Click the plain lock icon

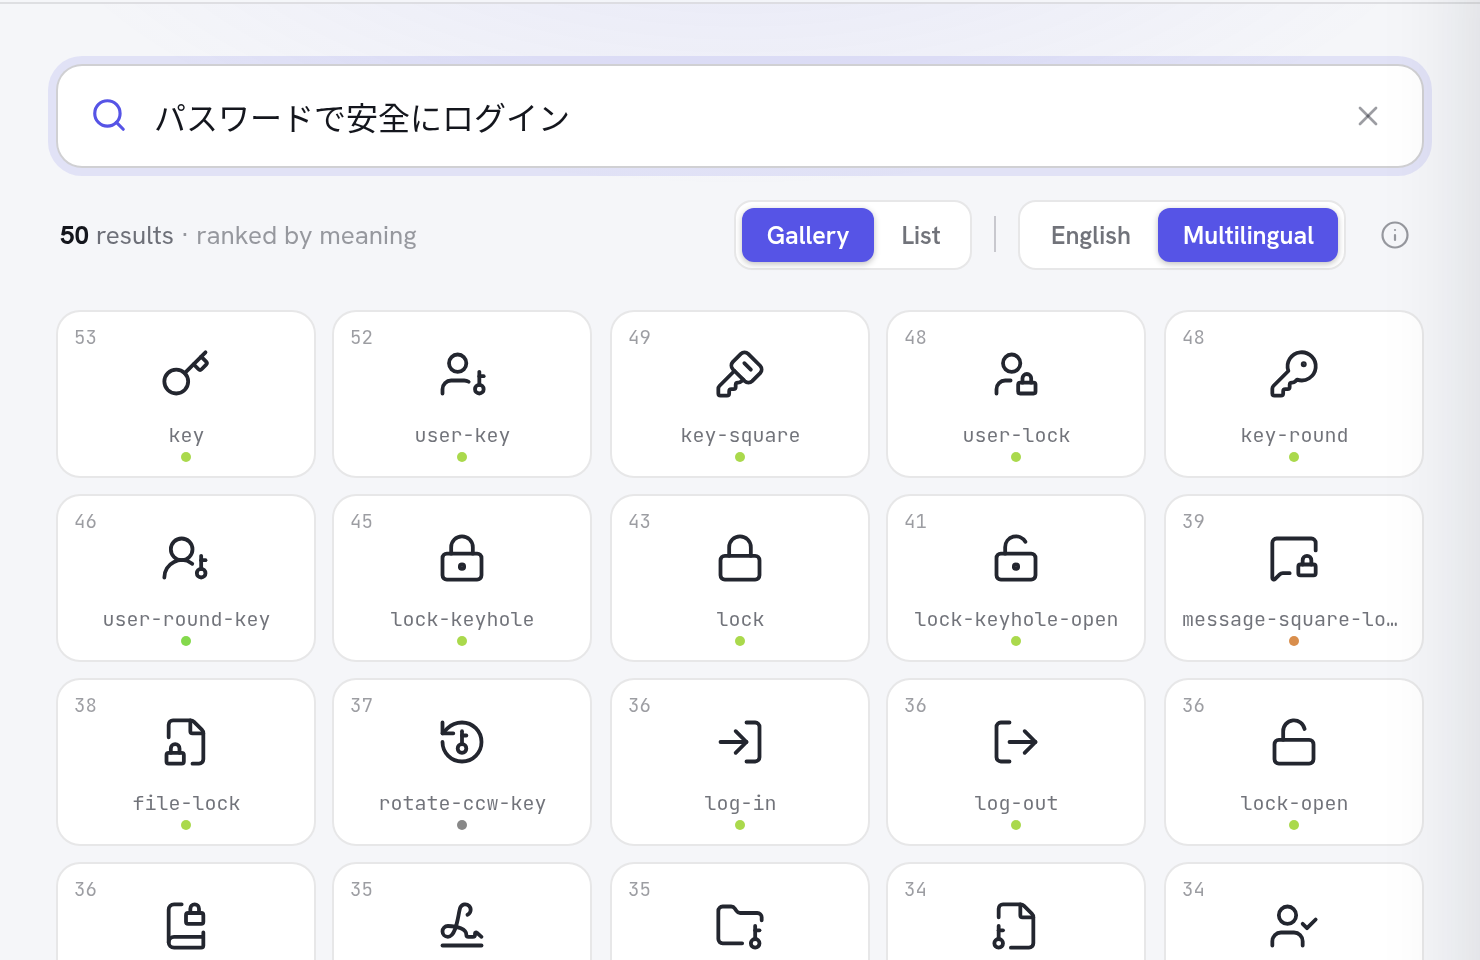[740, 578]
